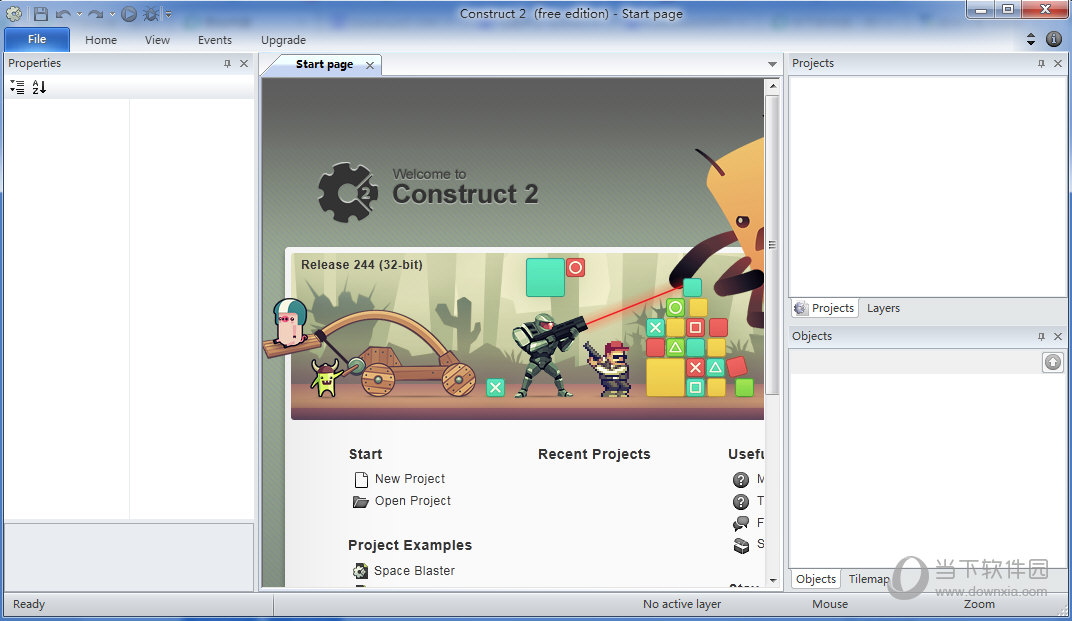Click the up-arrow button in Objects panel

(x=1053, y=362)
